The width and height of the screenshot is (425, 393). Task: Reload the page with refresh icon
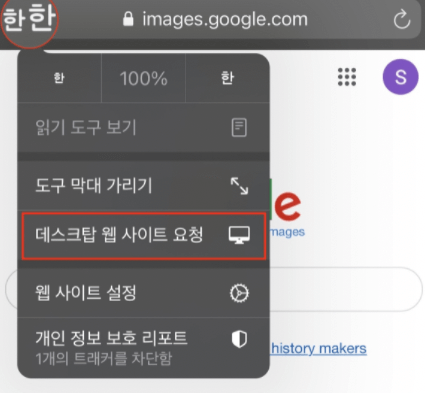pos(402,20)
